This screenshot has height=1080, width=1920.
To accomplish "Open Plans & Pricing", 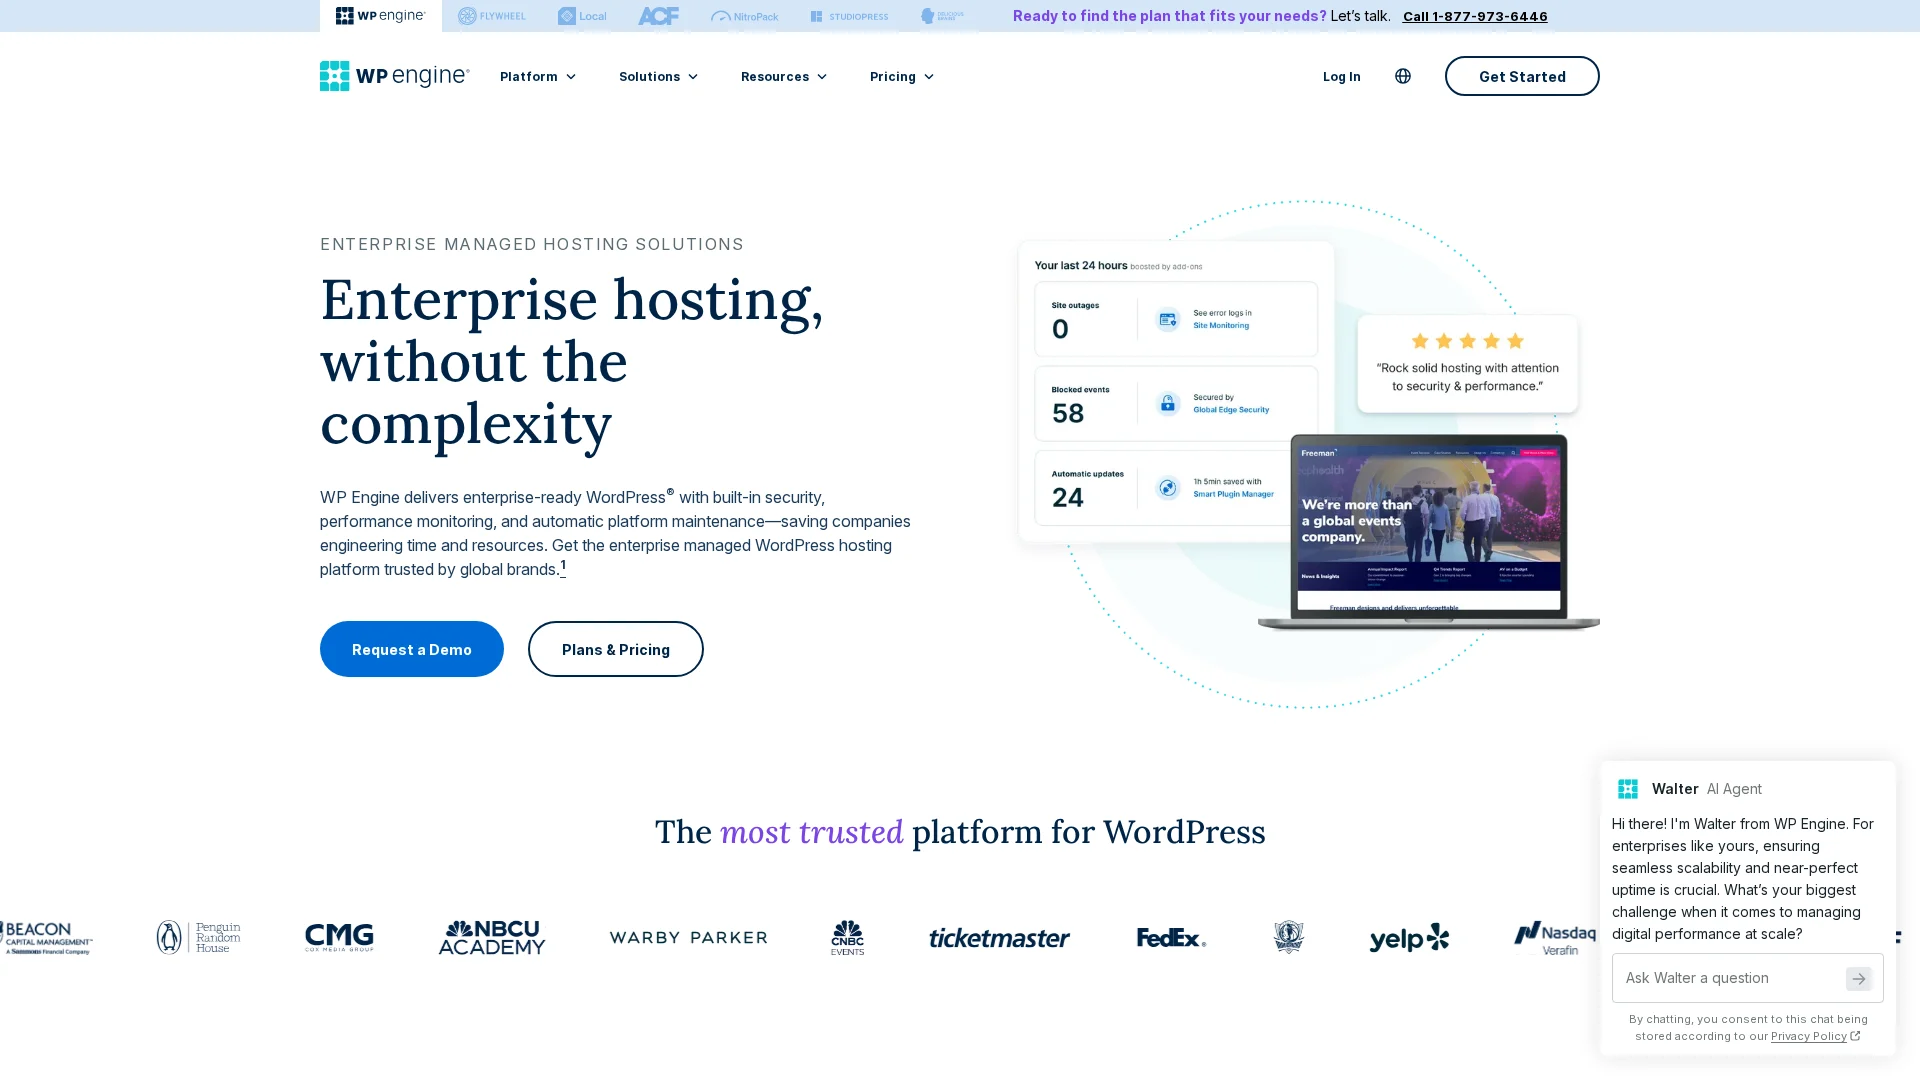I will (616, 649).
